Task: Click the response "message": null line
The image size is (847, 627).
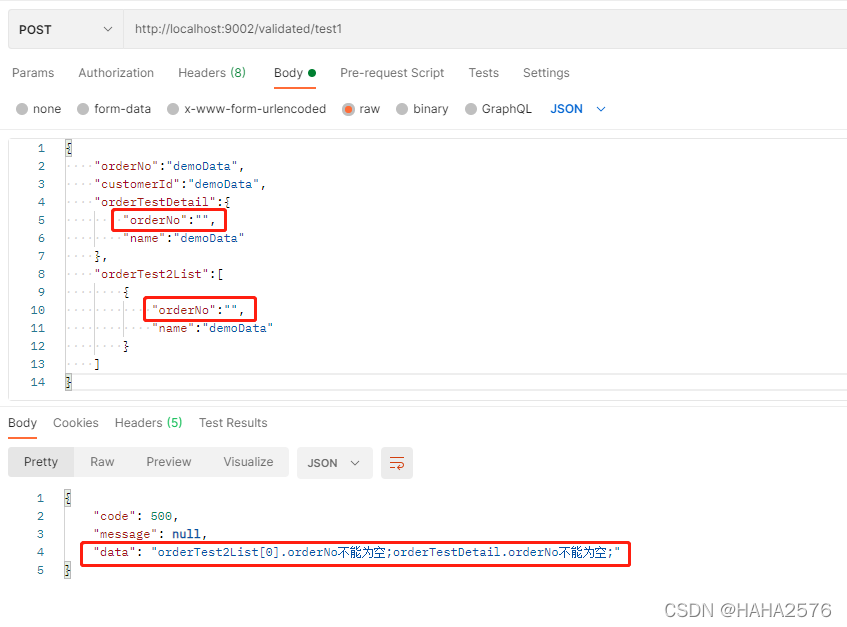Action: 150,534
